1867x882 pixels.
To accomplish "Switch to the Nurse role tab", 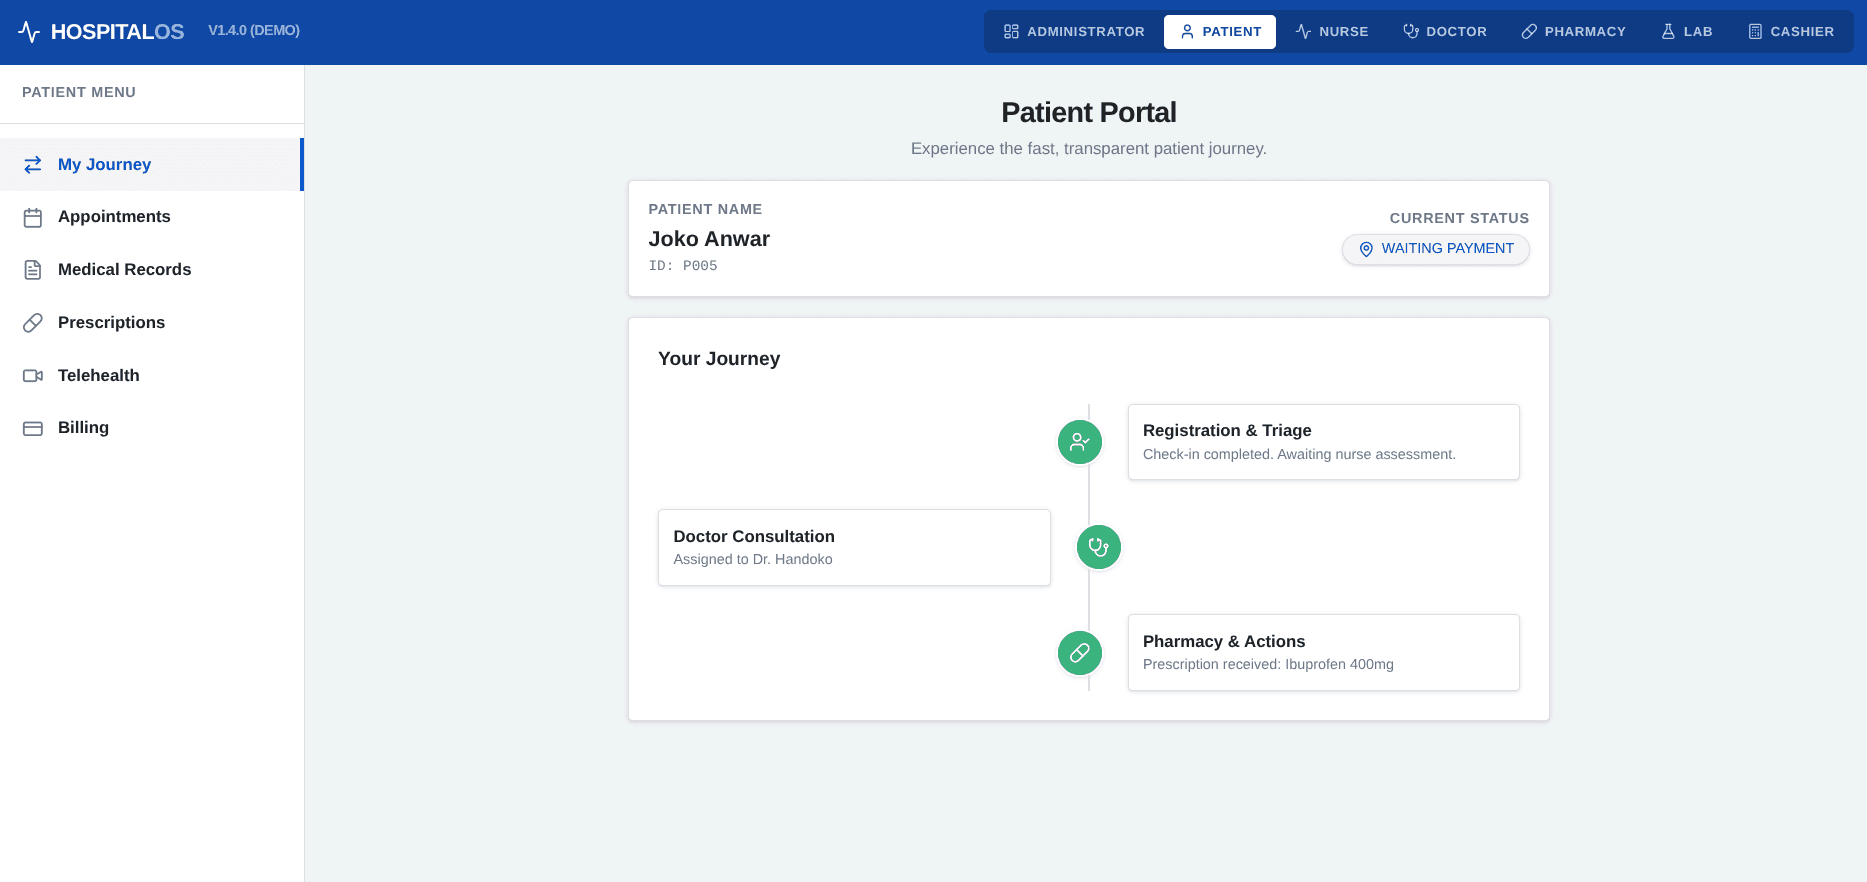I will point(1332,32).
